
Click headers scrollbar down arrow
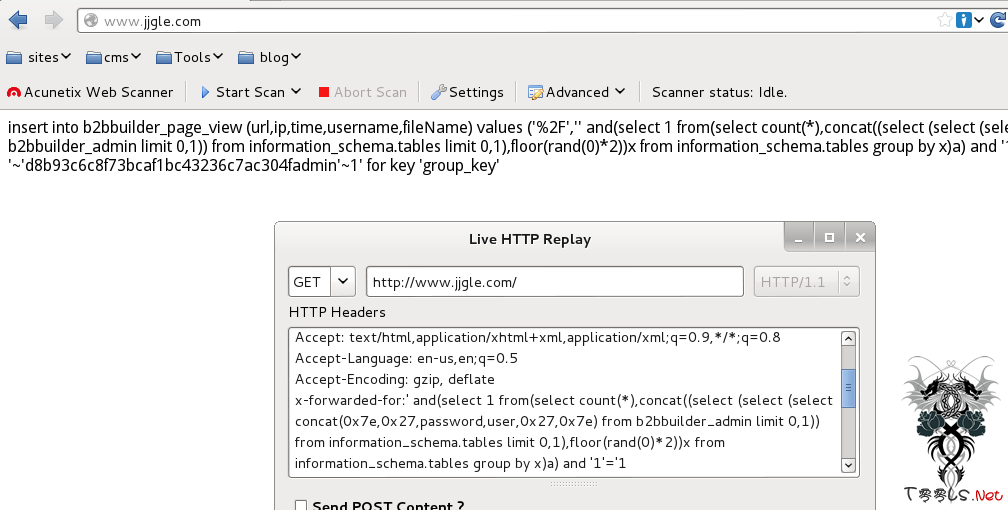coord(848,465)
